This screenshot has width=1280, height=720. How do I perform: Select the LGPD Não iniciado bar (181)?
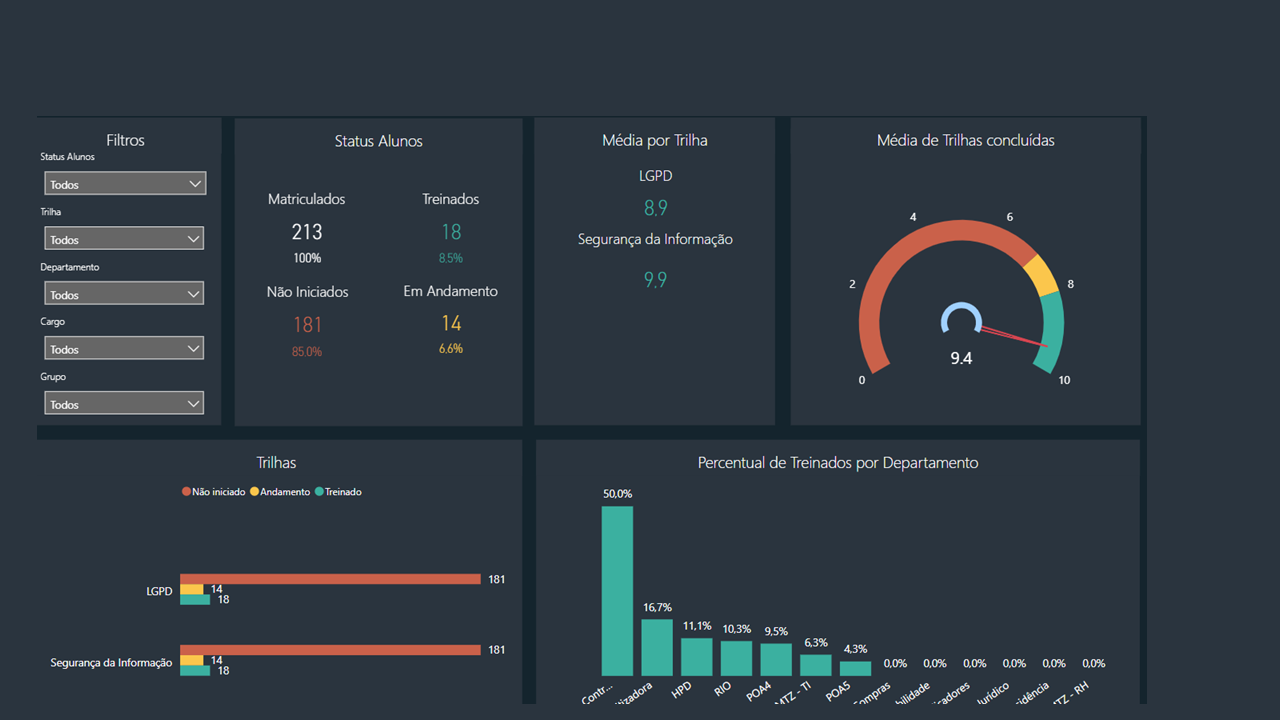330,579
